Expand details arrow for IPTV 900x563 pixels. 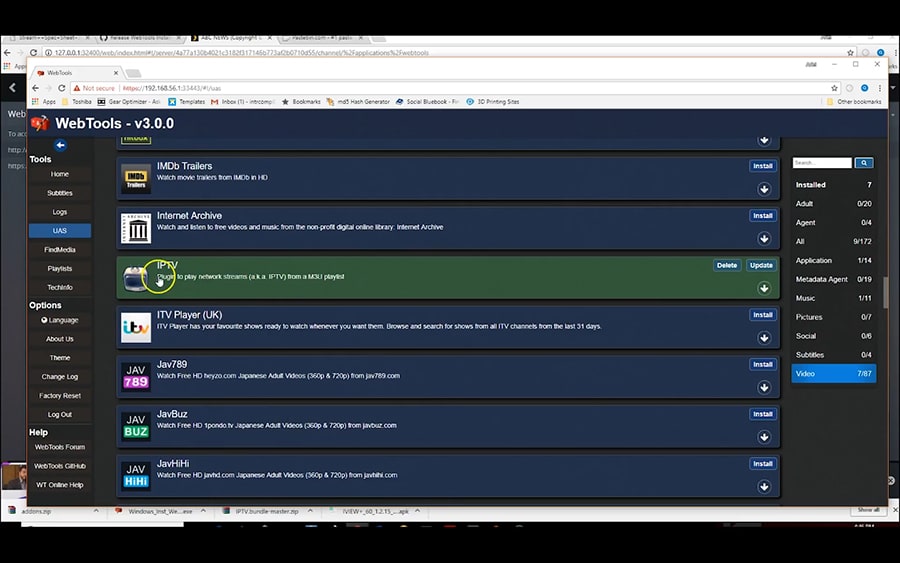click(x=764, y=288)
